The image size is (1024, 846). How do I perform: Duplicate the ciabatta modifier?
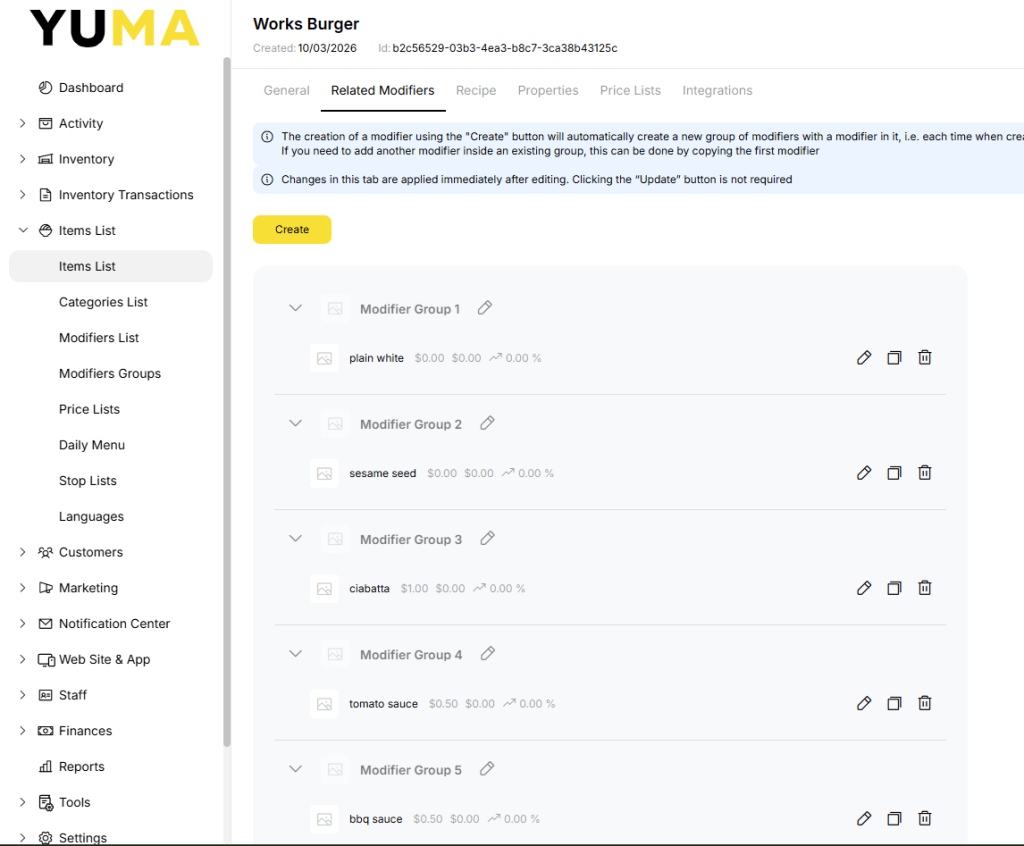894,588
